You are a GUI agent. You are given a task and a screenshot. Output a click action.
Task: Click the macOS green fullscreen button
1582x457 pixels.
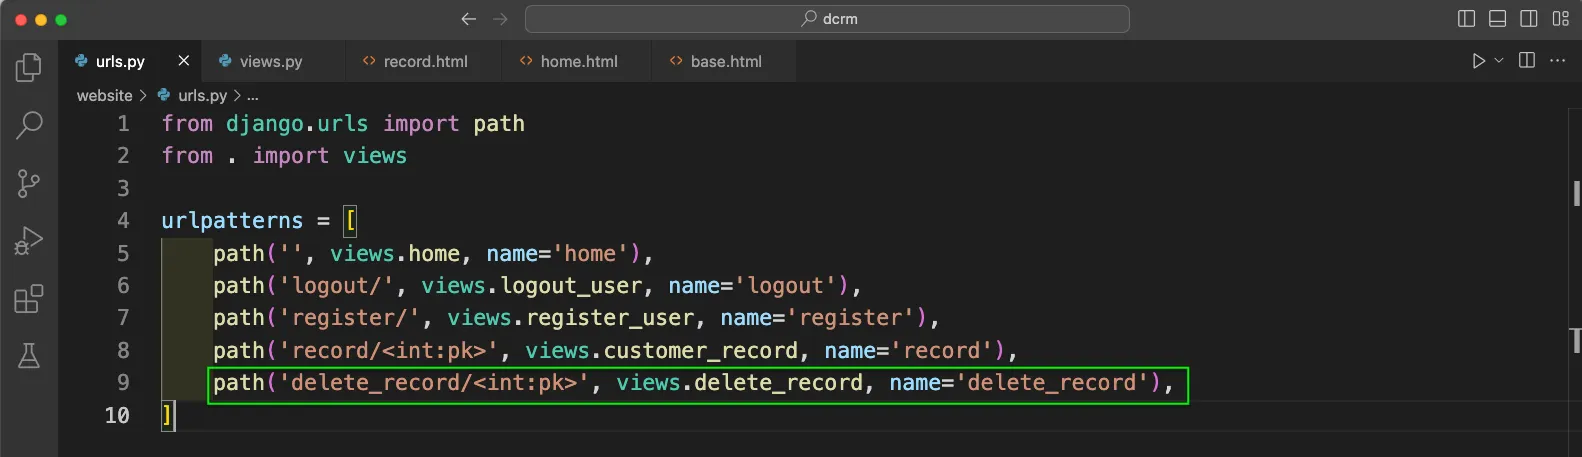(61, 20)
